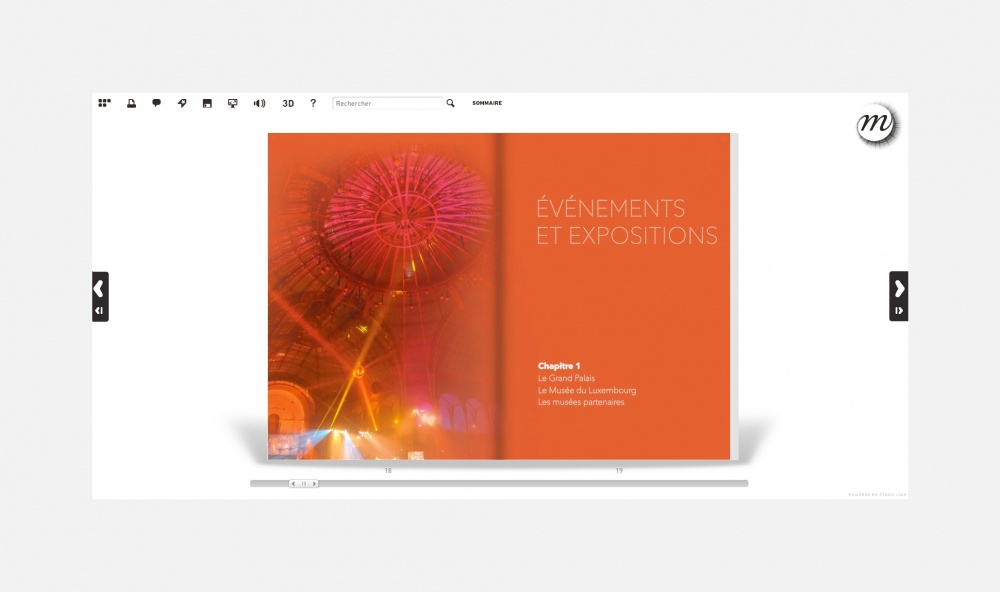Image resolution: width=1000 pixels, height=592 pixels.
Task: Click the print icon in toolbar
Action: tap(131, 103)
